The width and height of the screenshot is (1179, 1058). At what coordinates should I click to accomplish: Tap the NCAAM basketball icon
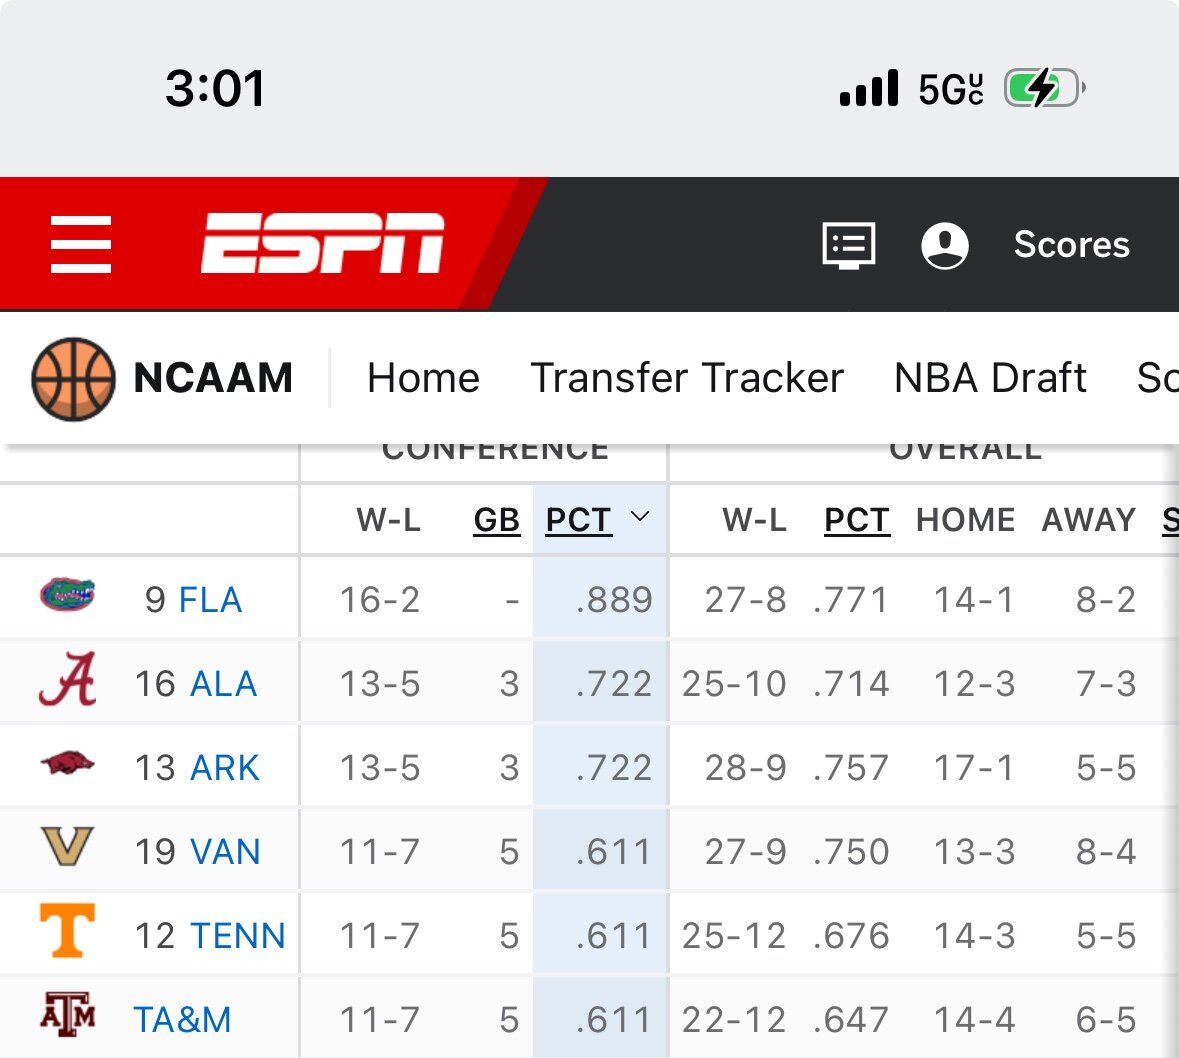tap(73, 379)
